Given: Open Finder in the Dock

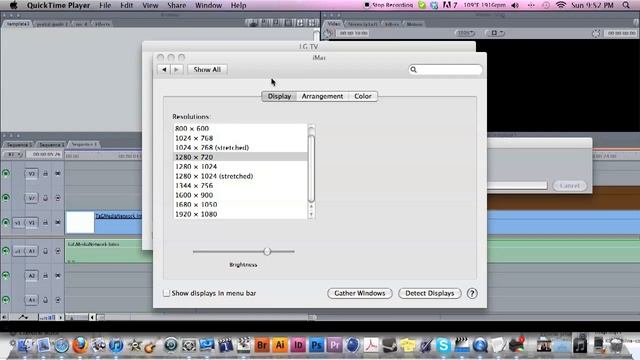Looking at the screenshot, I should coord(25,345).
